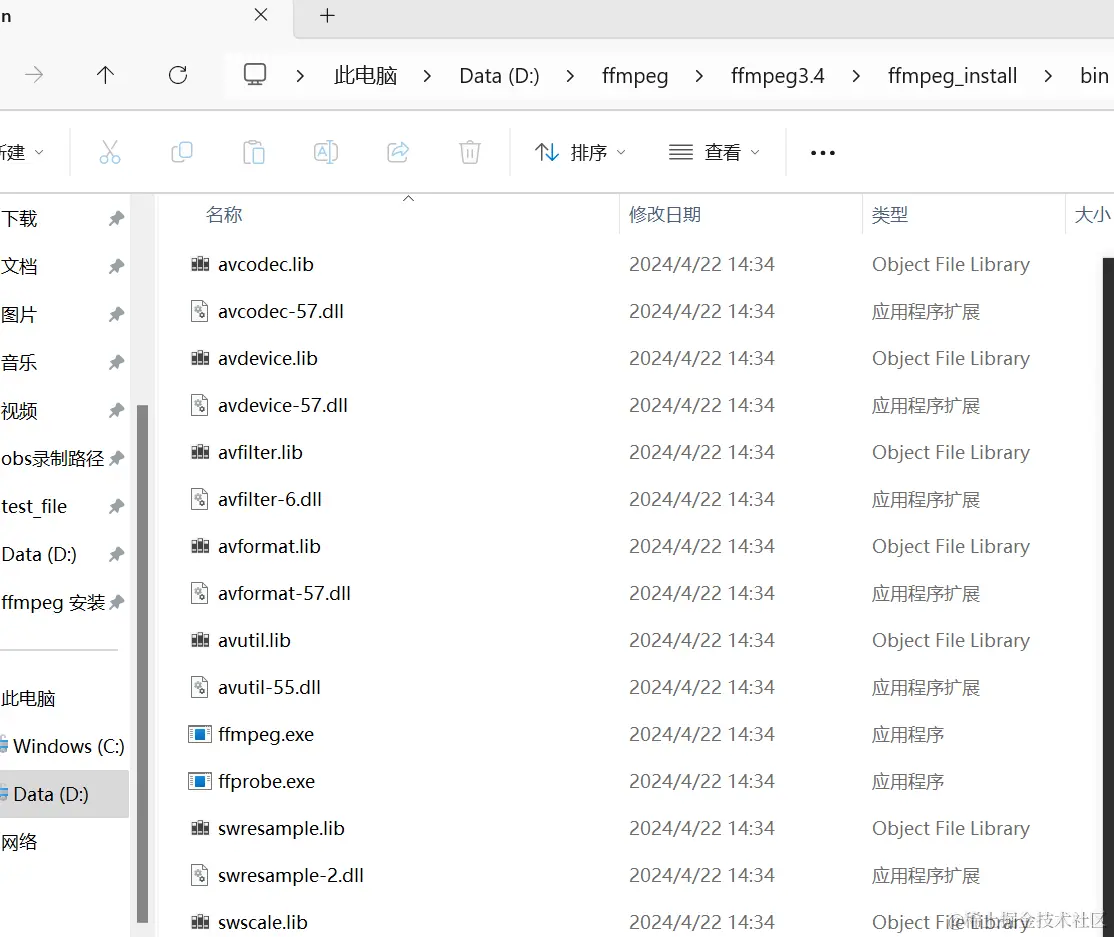This screenshot has width=1114, height=937.
Task: Sort by 大小 column header
Action: 1093,215
